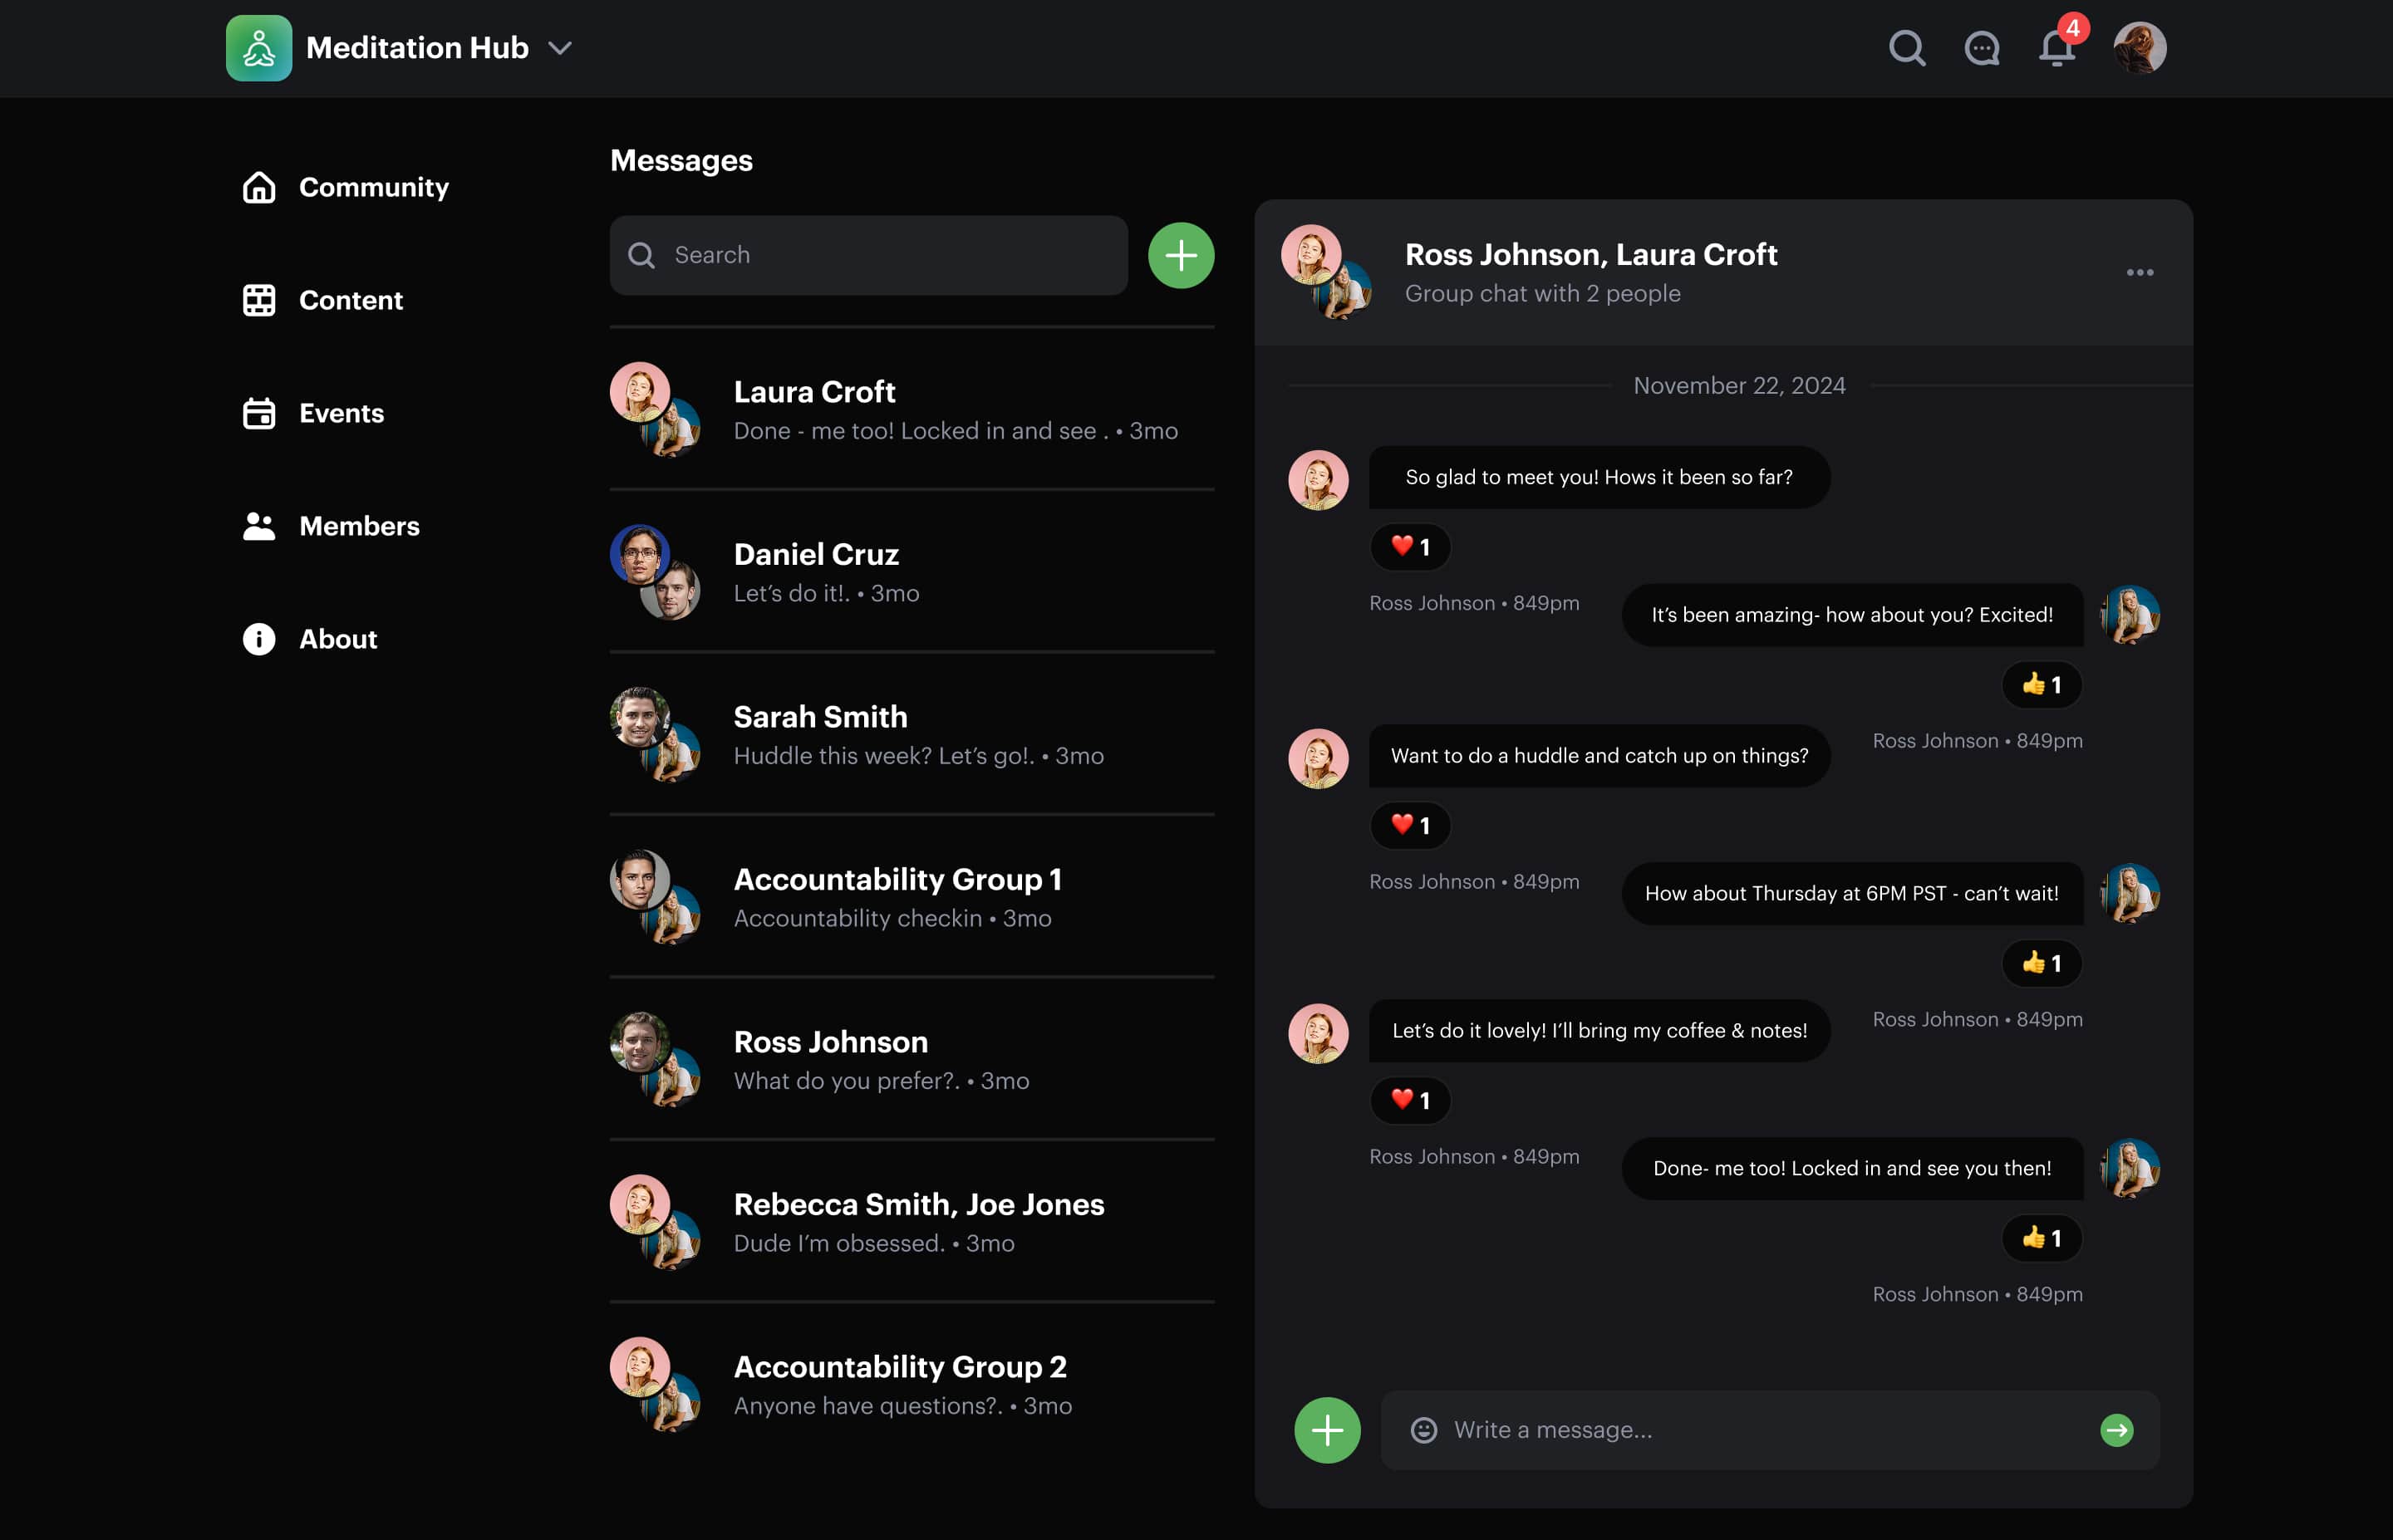Open the chat bubble icon in header
Screen dimensions: 2393x1540
1981,47
